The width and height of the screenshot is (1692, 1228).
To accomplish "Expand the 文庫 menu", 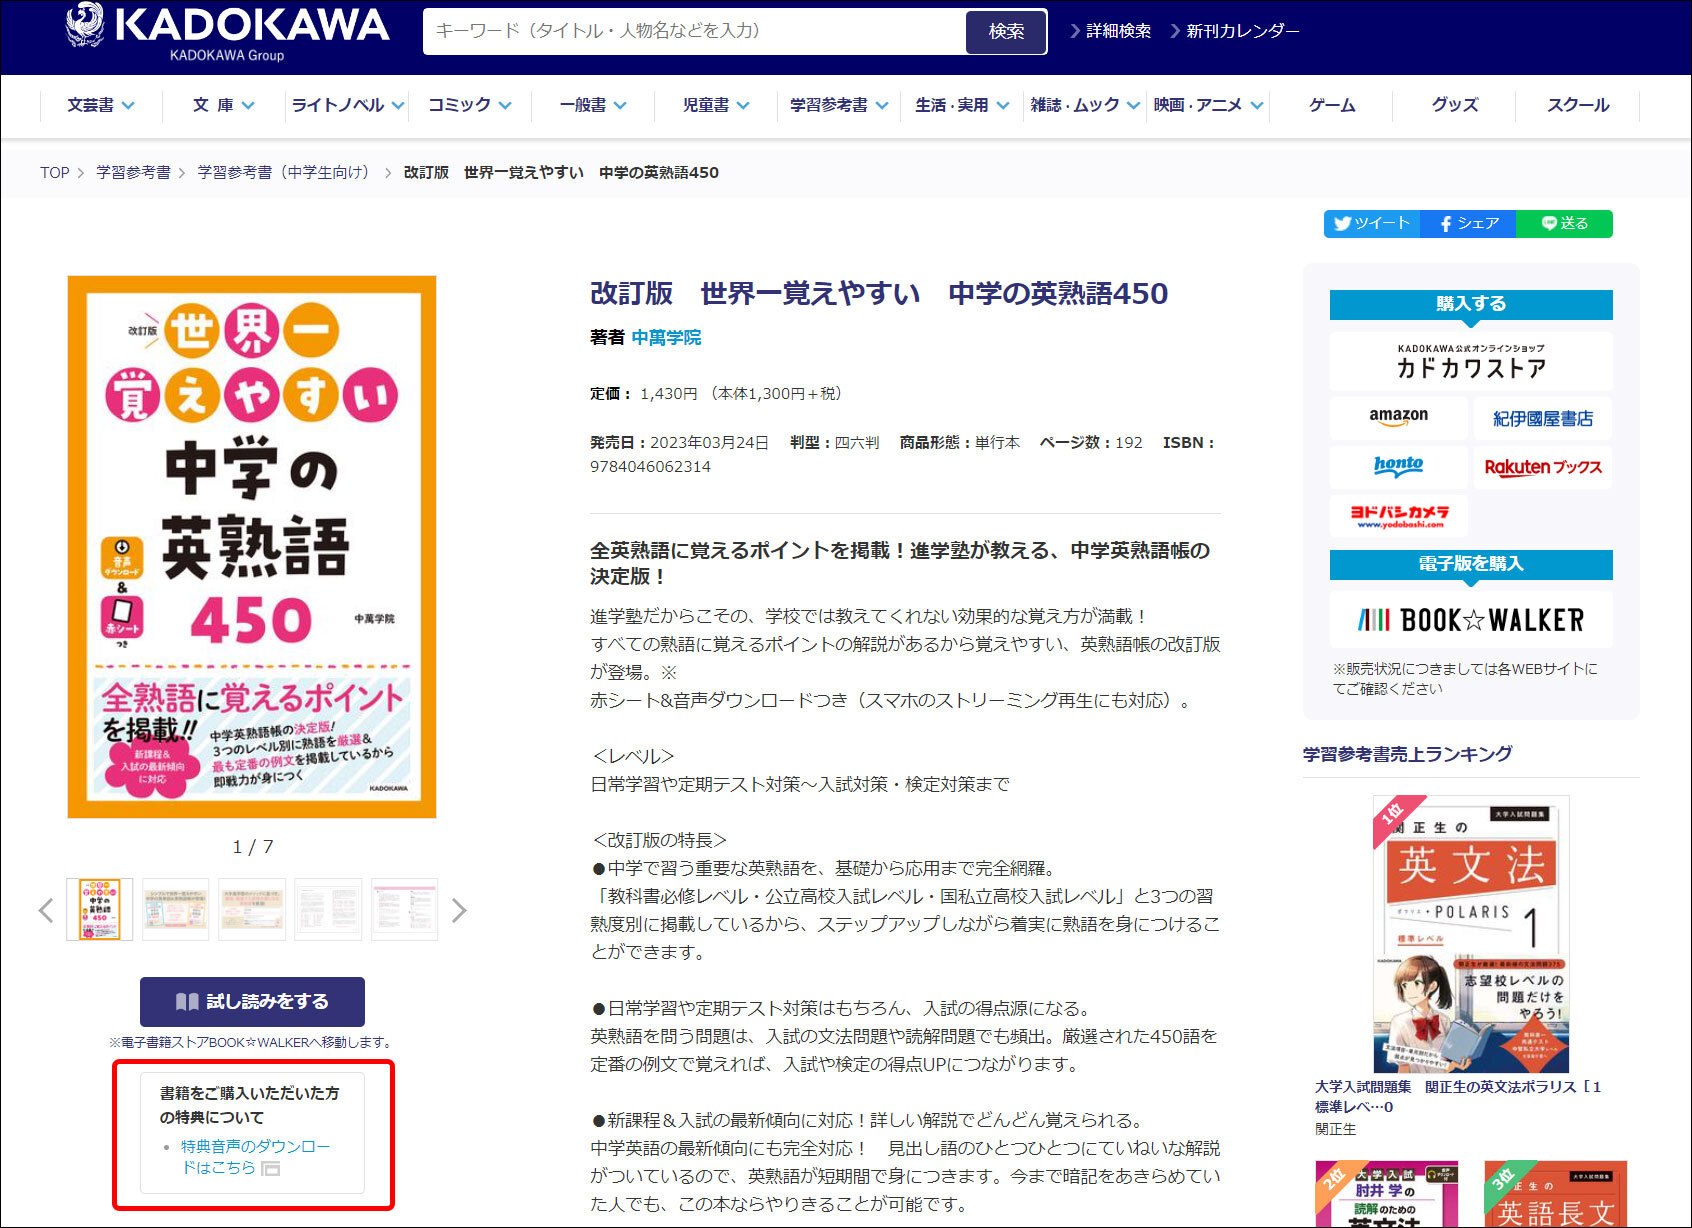I will click(x=224, y=105).
